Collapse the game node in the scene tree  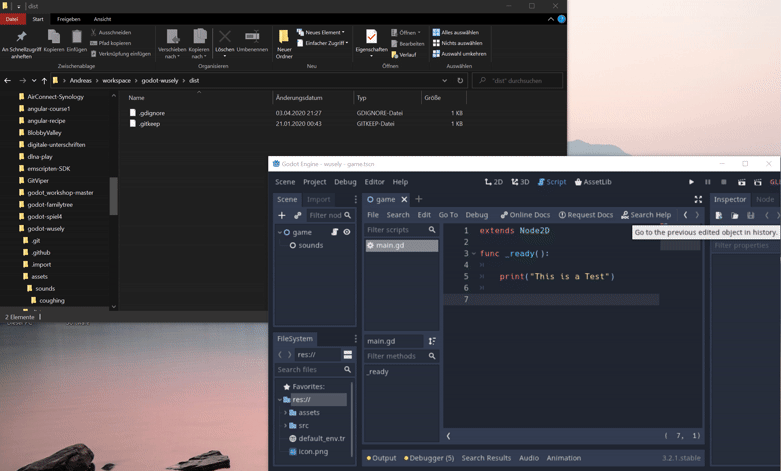coord(280,232)
